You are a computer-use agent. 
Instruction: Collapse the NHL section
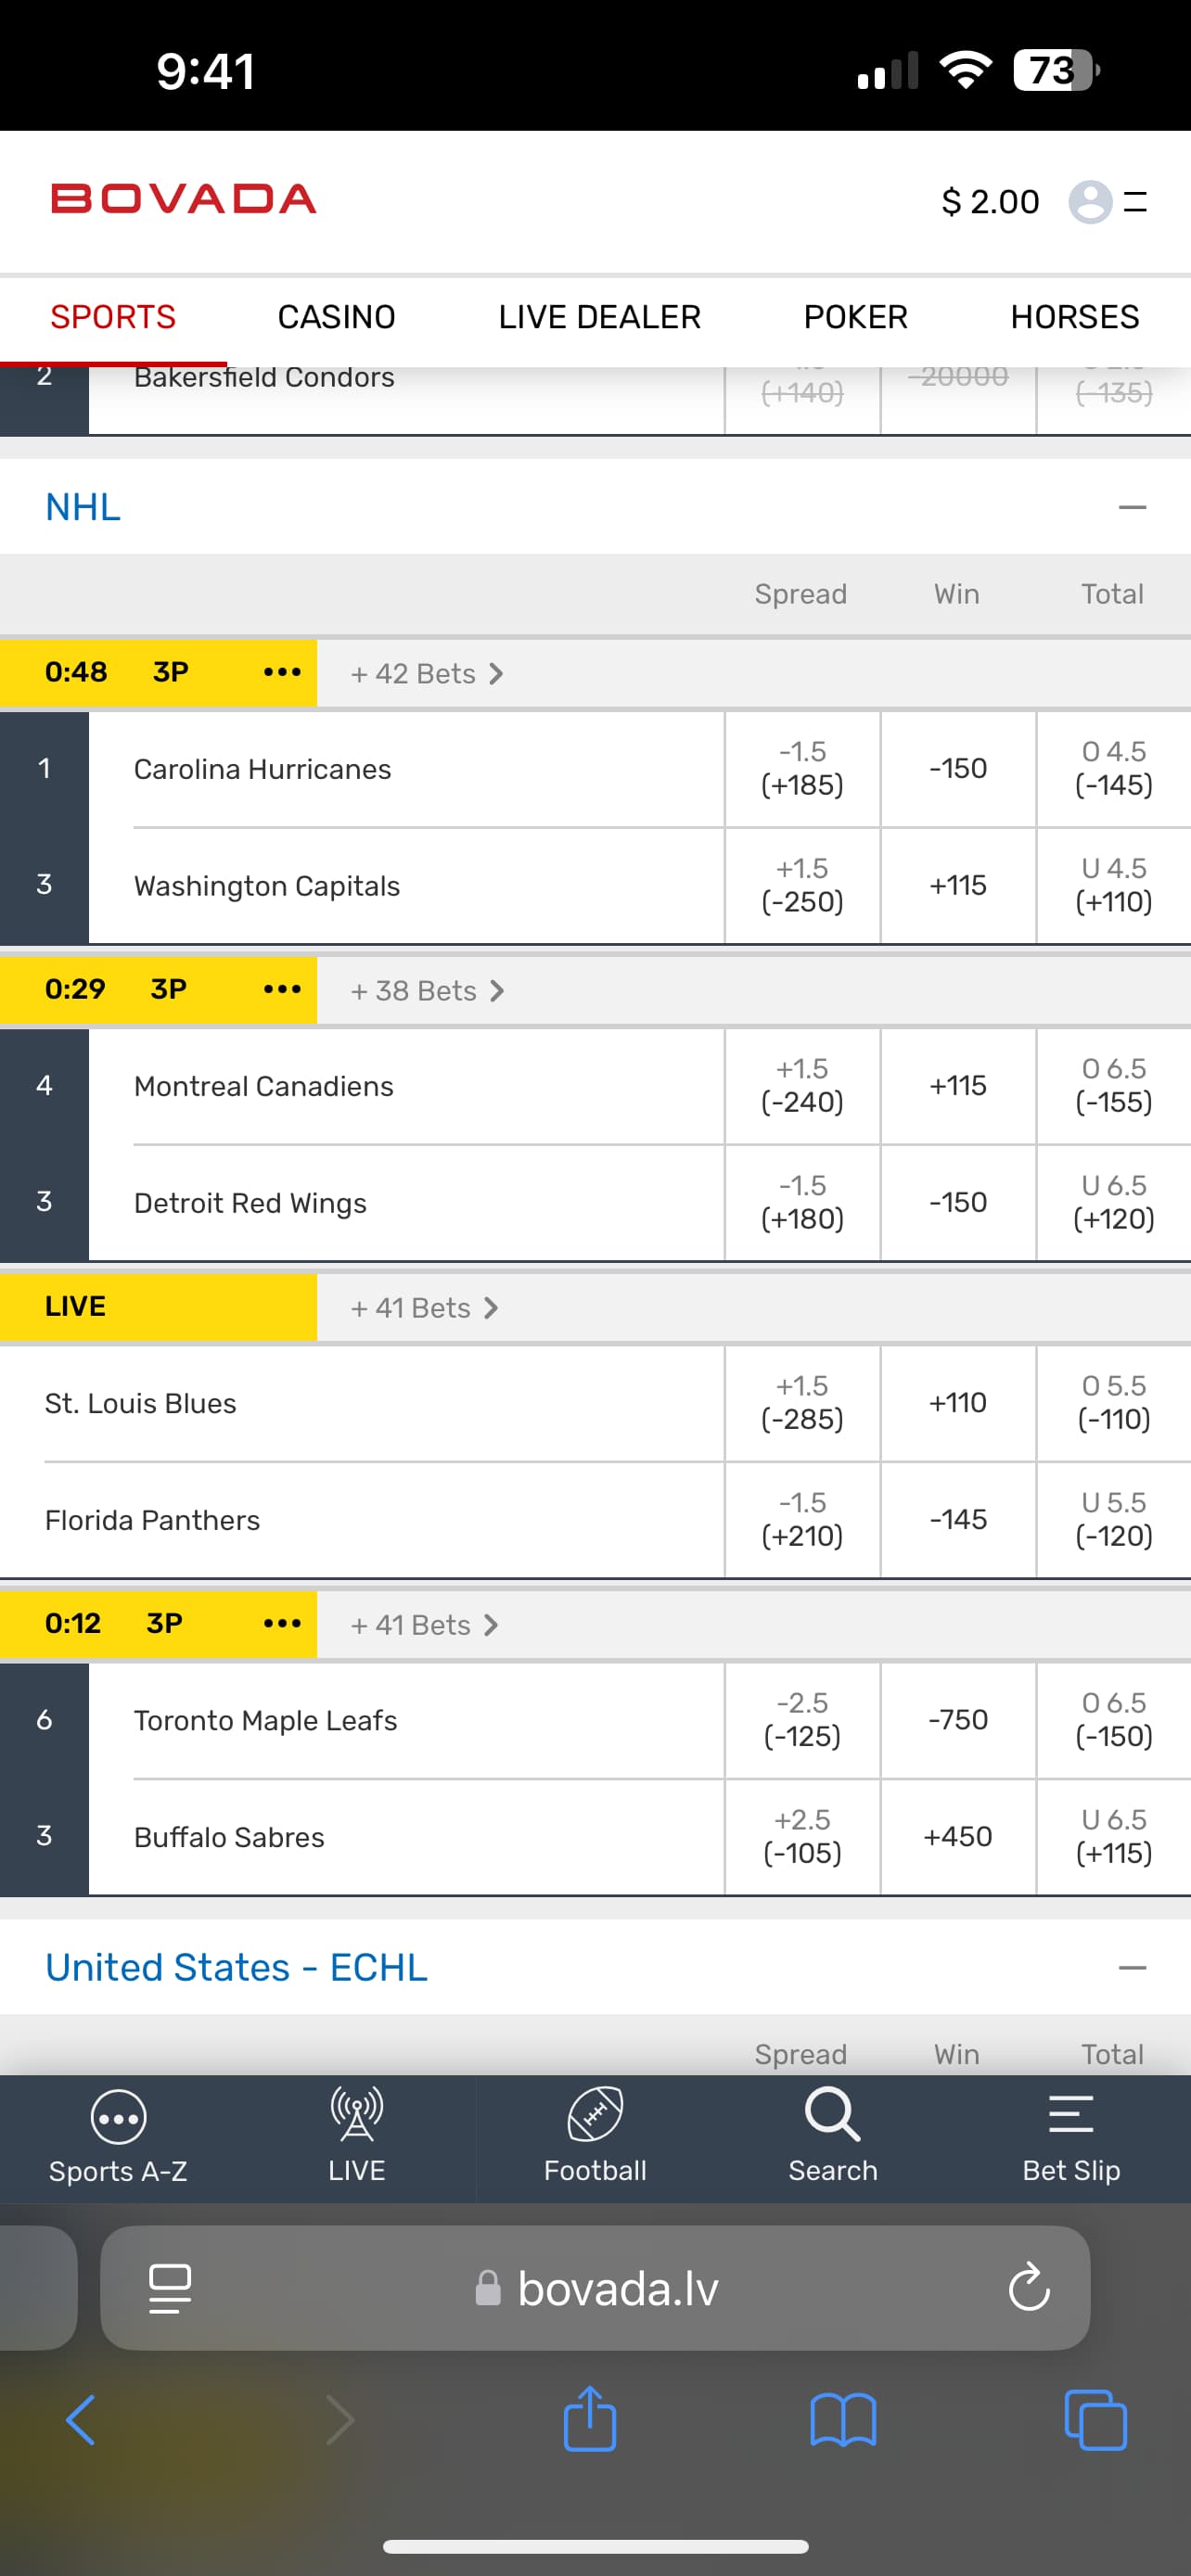[x=1132, y=508]
